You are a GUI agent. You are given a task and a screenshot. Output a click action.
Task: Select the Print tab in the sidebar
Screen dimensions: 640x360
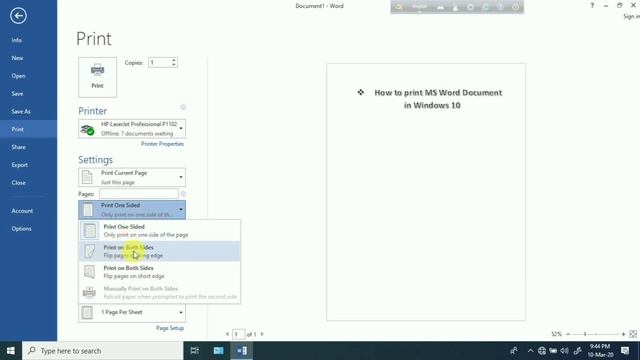click(29, 129)
